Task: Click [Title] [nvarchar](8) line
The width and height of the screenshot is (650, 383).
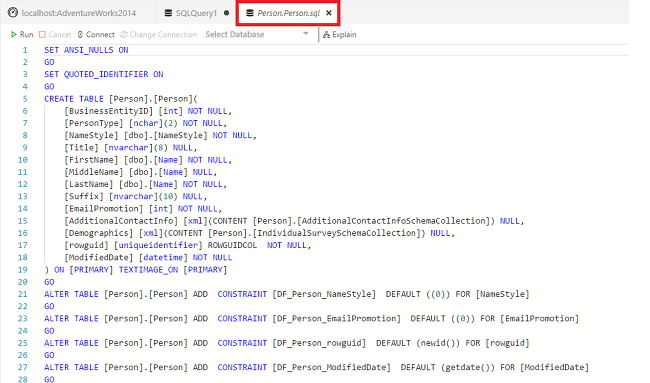Action: click(130, 148)
